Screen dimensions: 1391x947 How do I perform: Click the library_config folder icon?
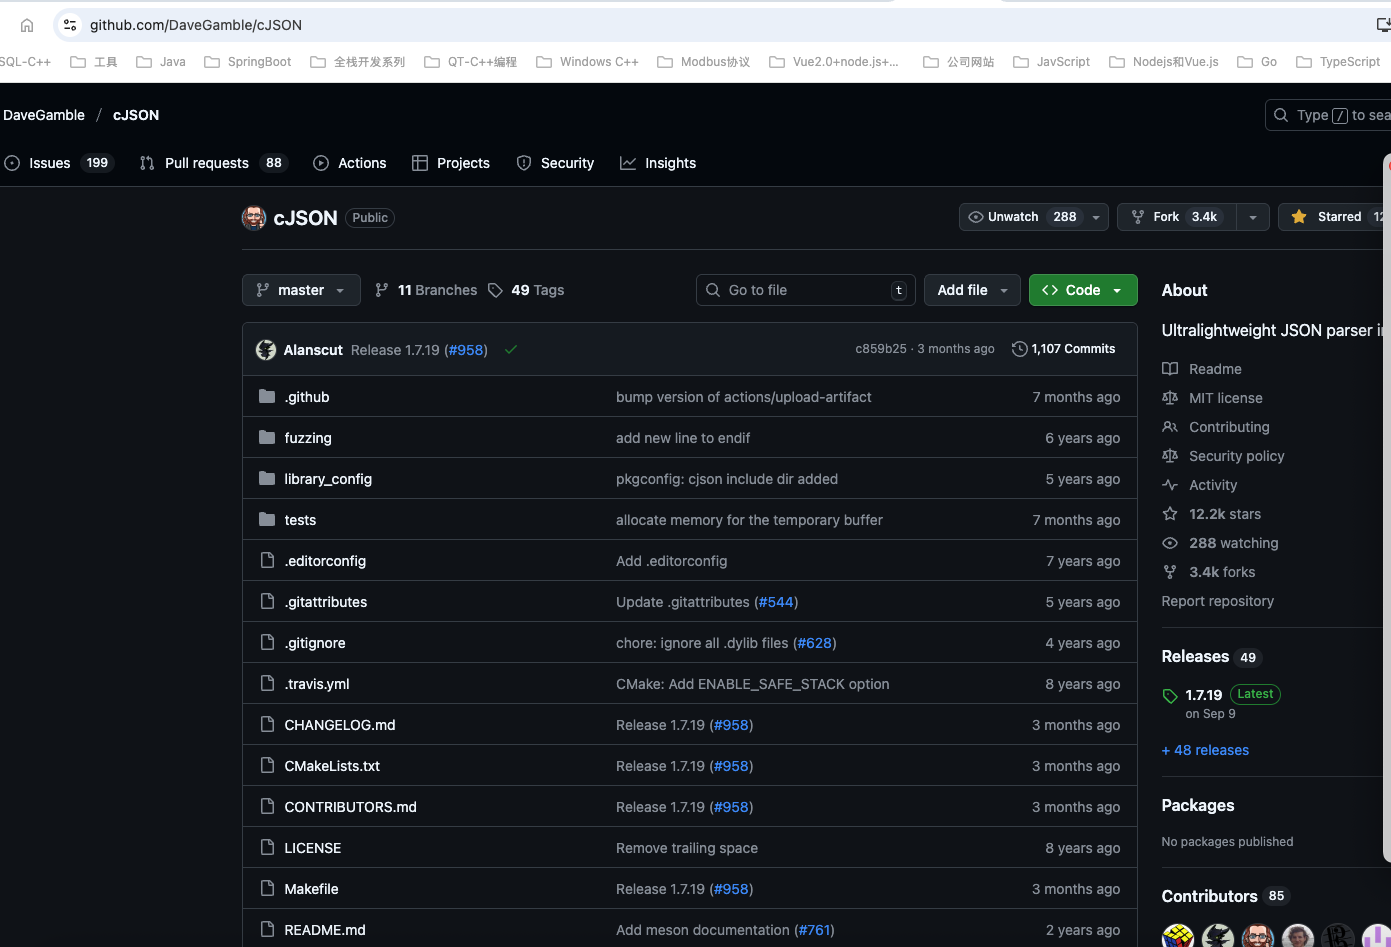pos(267,479)
